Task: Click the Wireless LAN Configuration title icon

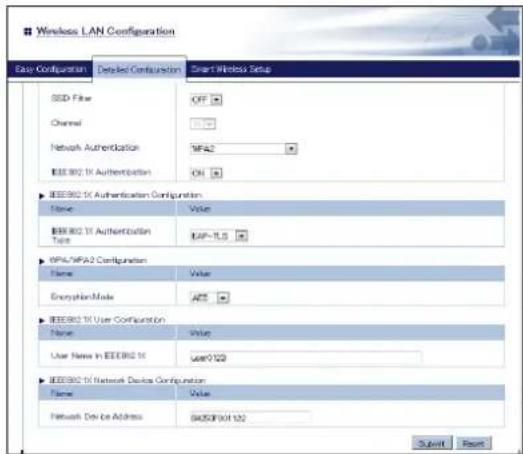Action: click(28, 32)
